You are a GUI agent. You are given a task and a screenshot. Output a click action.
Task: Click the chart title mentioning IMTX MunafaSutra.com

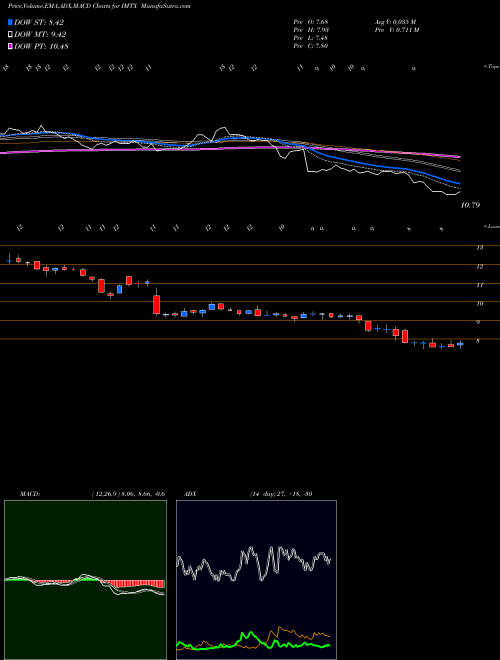[99, 7]
